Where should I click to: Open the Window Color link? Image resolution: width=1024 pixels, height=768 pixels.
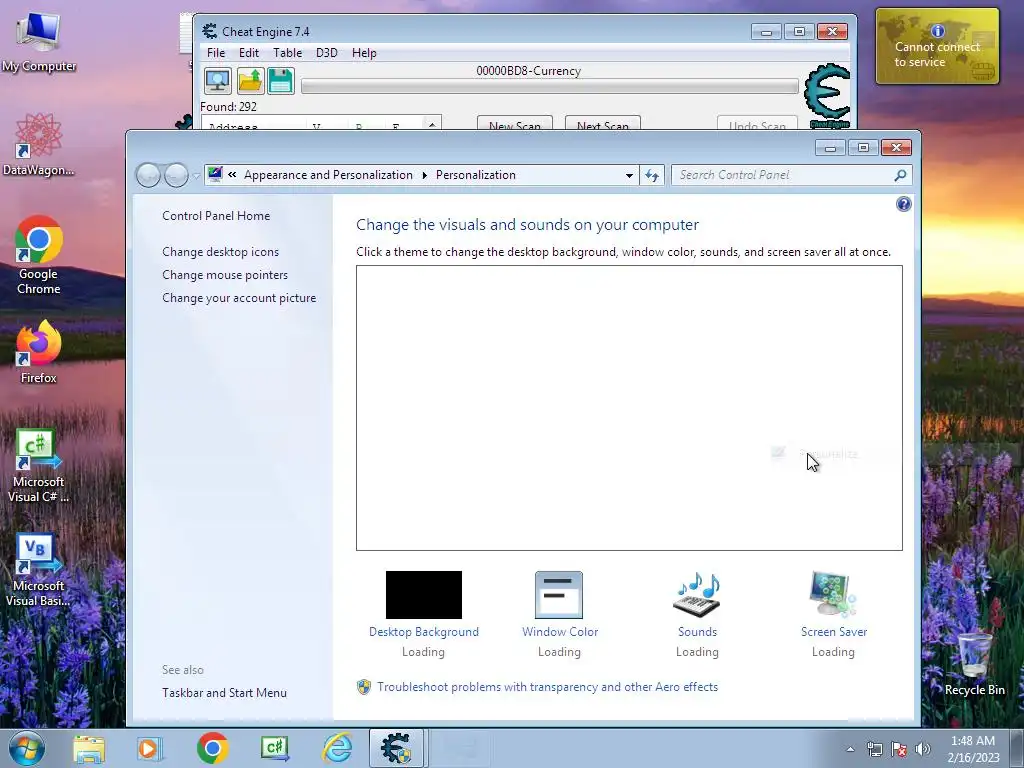tap(560, 632)
